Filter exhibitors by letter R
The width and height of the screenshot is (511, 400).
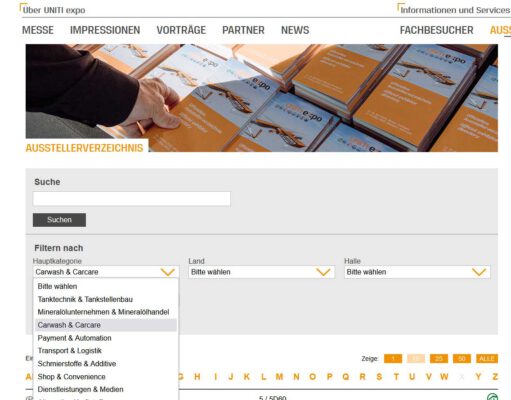362,377
